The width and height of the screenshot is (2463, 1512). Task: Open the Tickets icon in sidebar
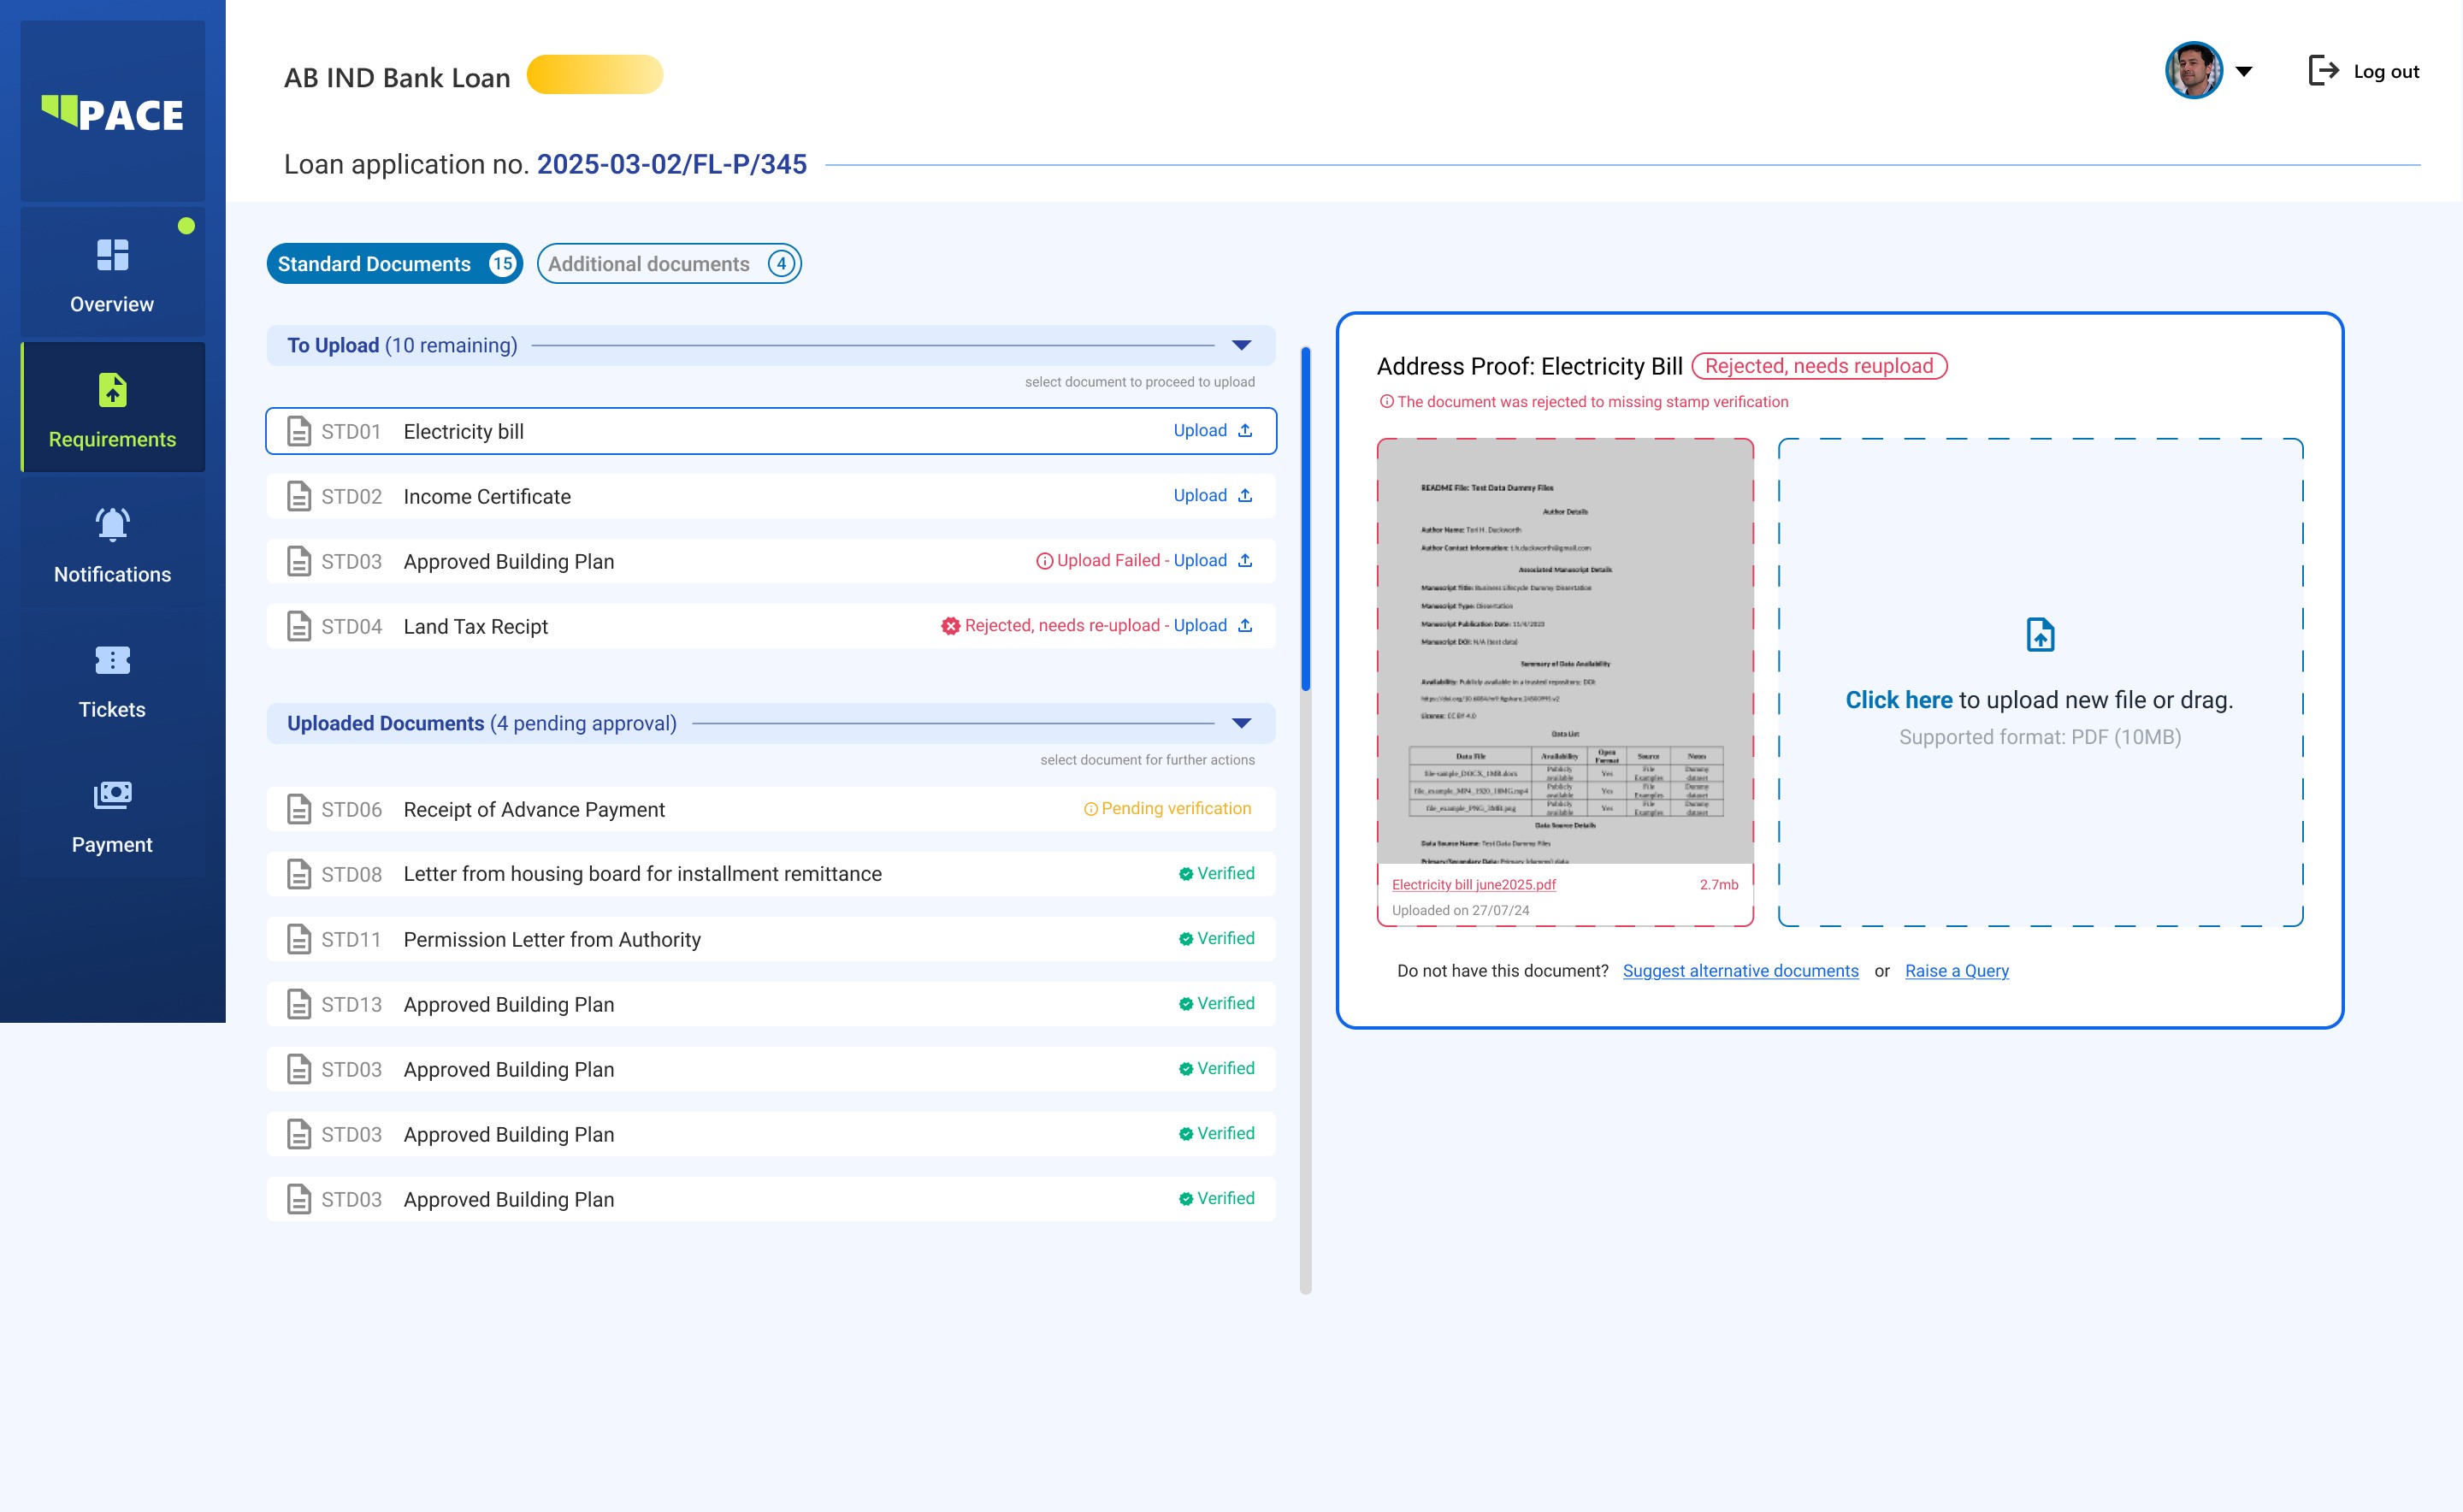coord(112,660)
